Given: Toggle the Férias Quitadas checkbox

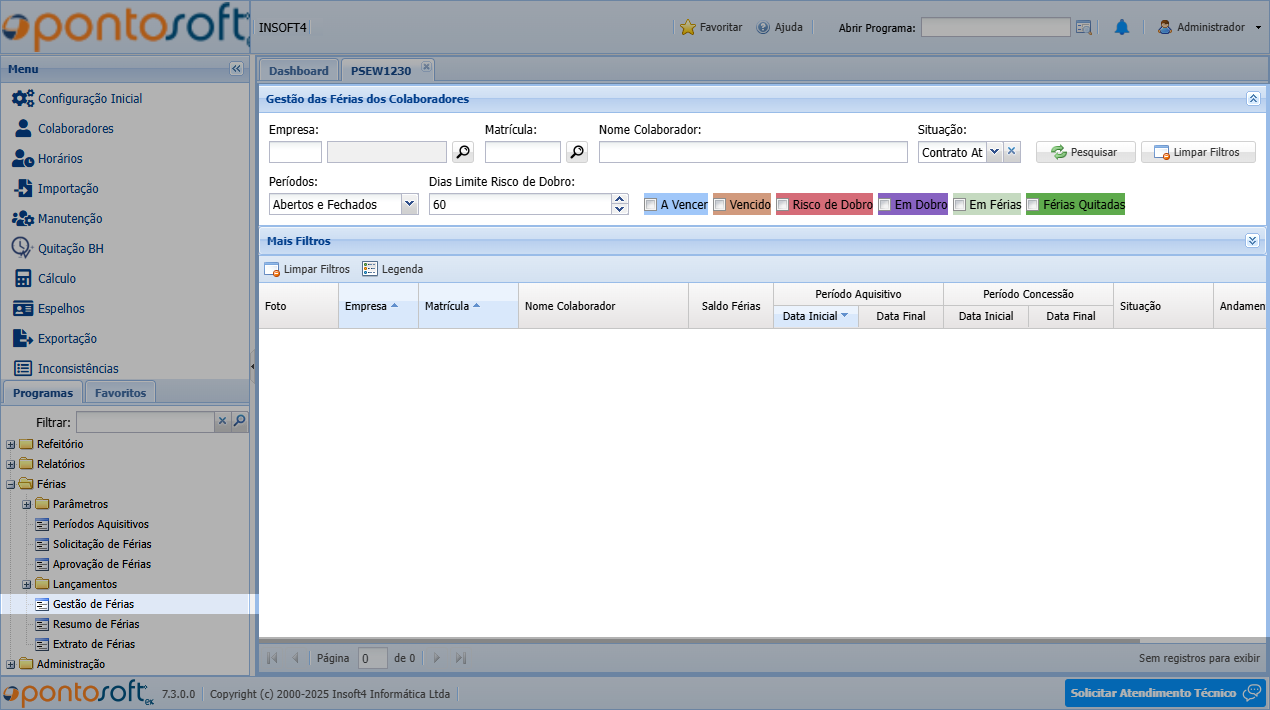Looking at the screenshot, I should point(1033,205).
